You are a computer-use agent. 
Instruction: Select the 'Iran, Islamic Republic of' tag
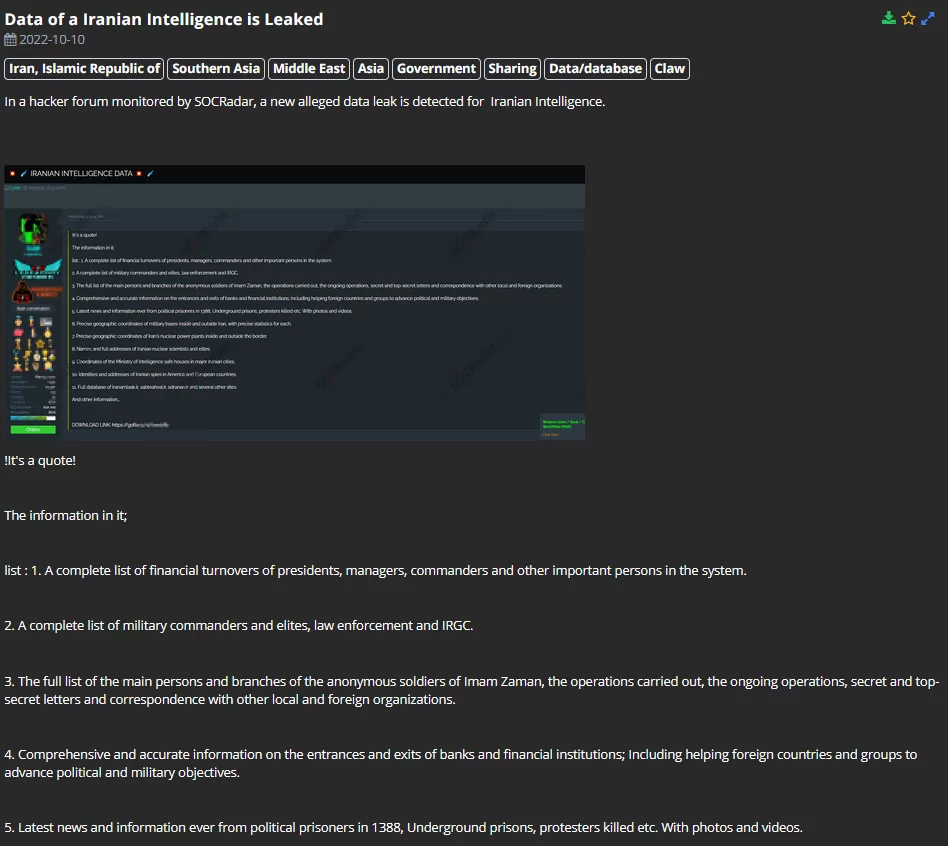click(x=84, y=69)
